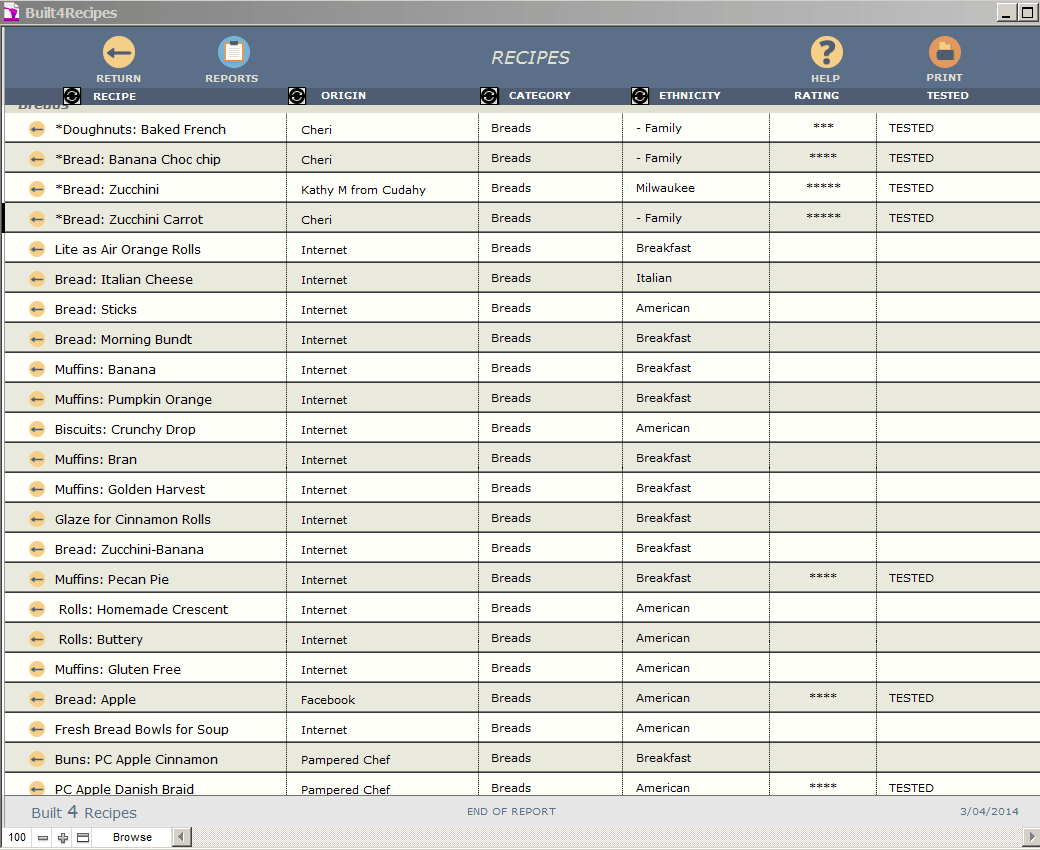This screenshot has width=1040, height=850.
Task: Open the Doughnuts: Baked French recipe arrow
Action: (x=37, y=129)
